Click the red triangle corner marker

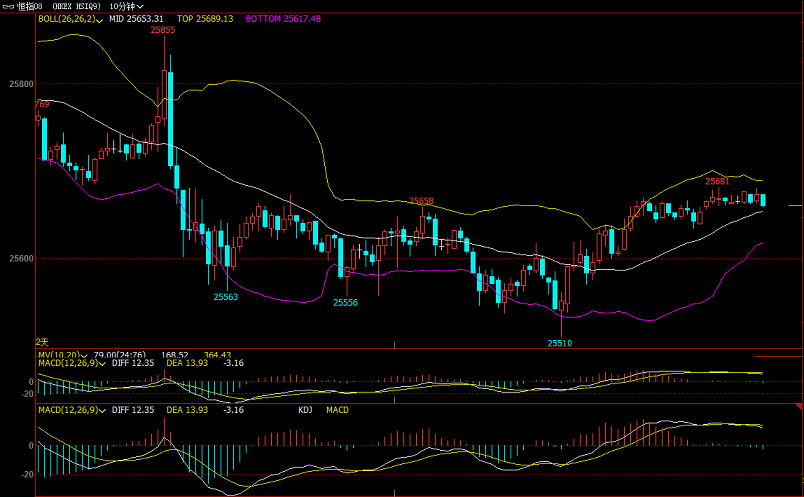point(798,404)
